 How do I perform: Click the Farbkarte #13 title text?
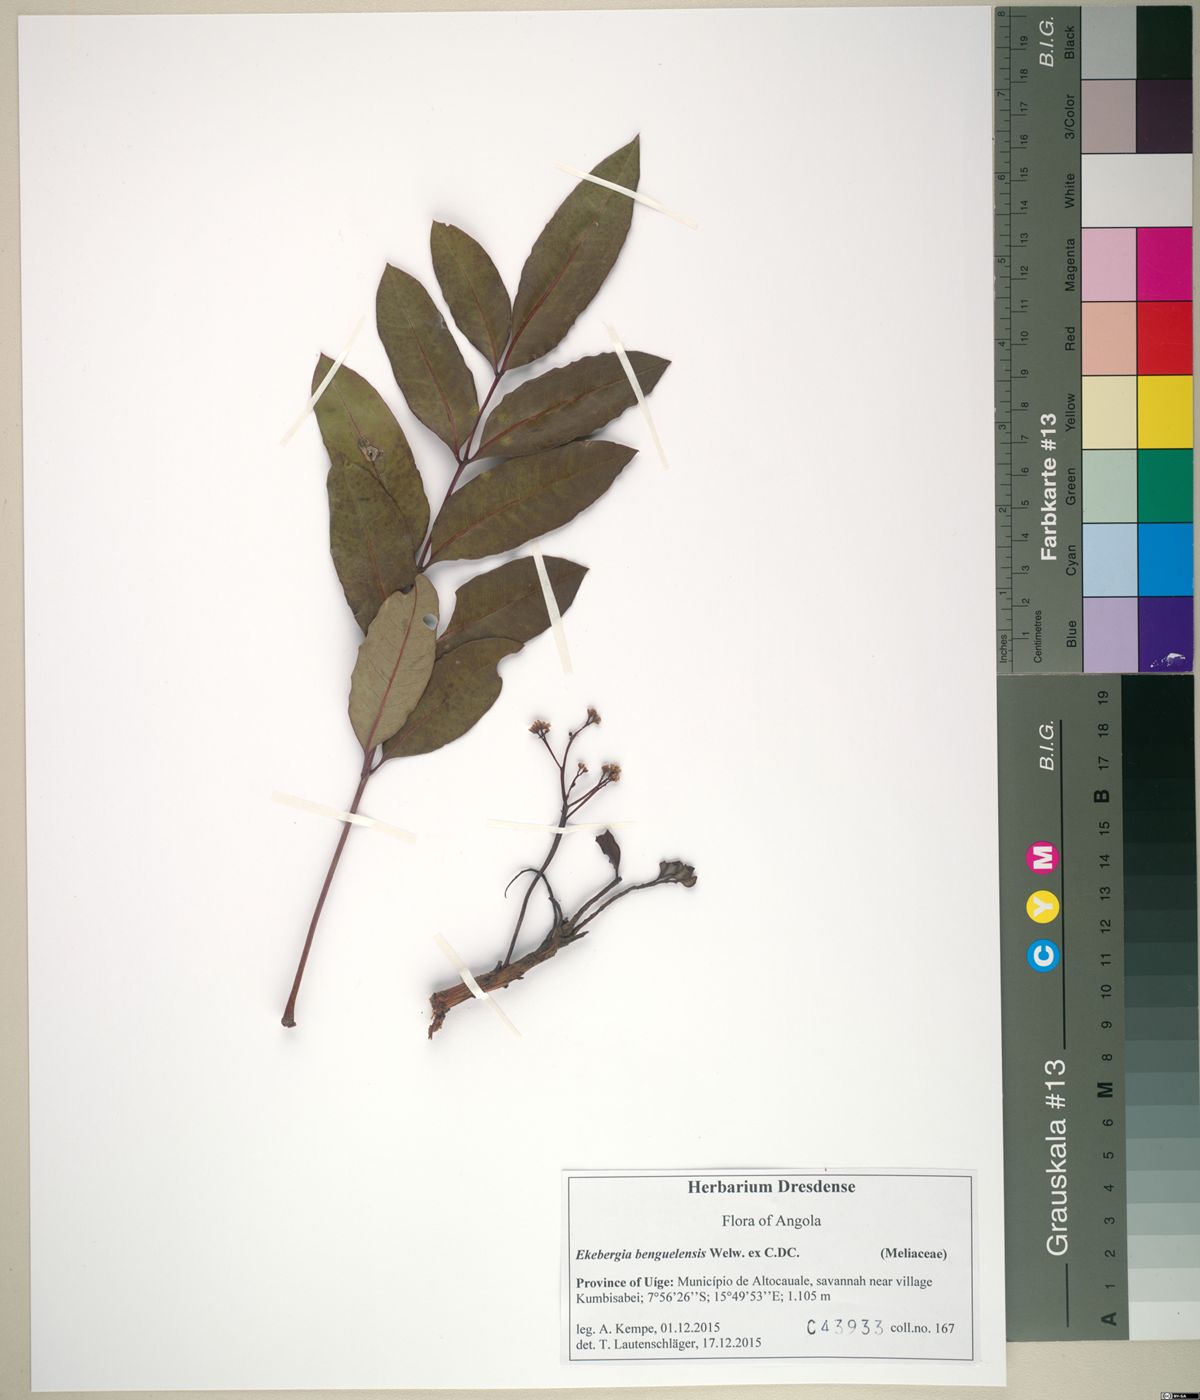[x=1048, y=486]
